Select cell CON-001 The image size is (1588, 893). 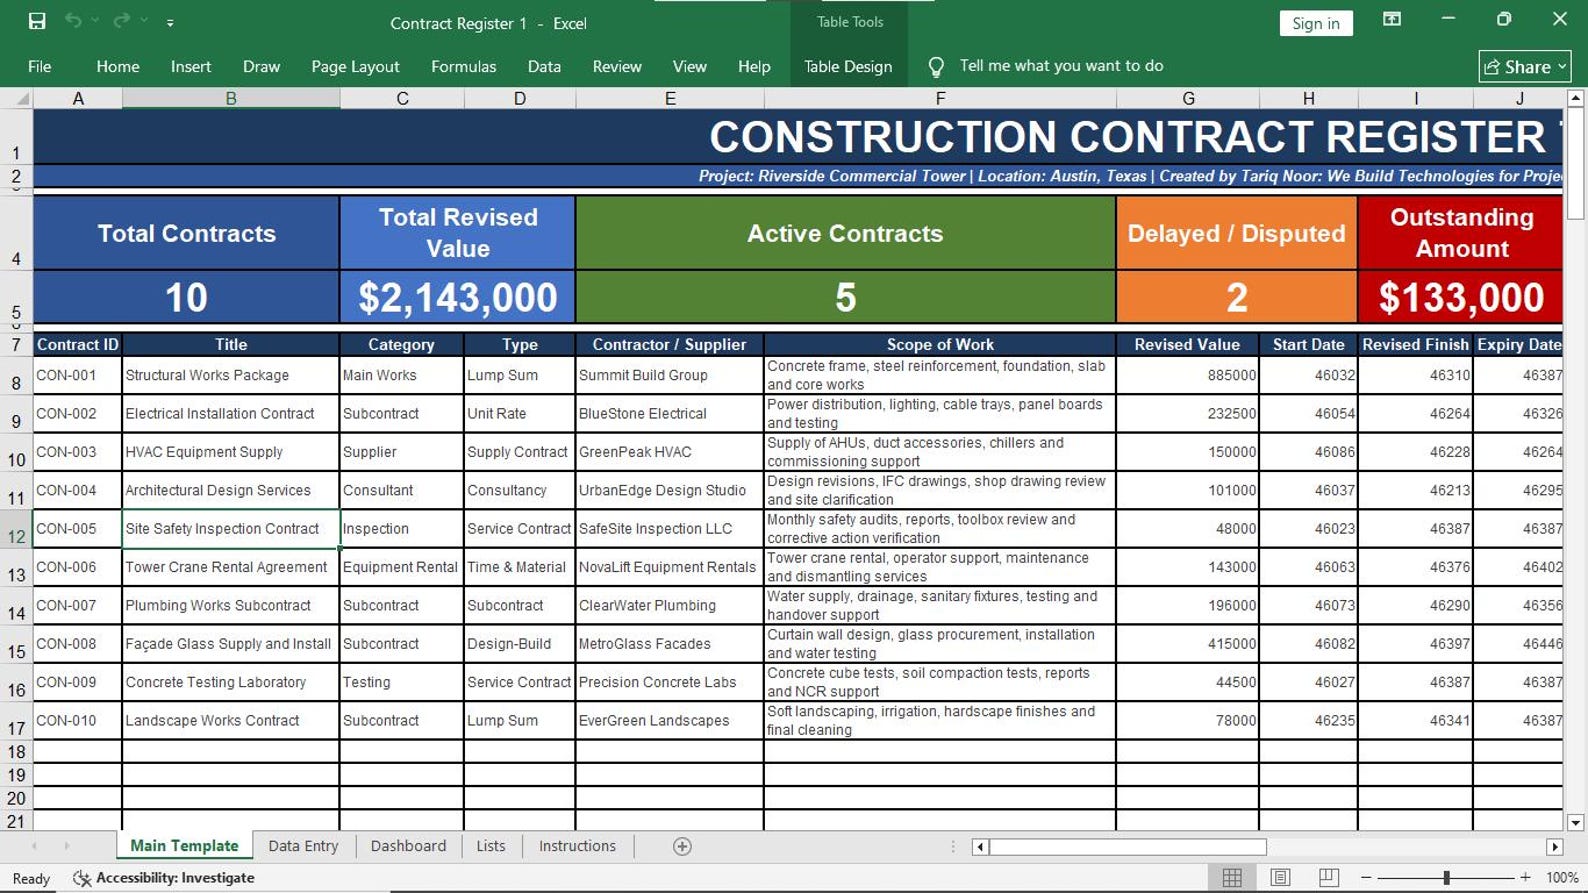pyautogui.click(x=78, y=375)
